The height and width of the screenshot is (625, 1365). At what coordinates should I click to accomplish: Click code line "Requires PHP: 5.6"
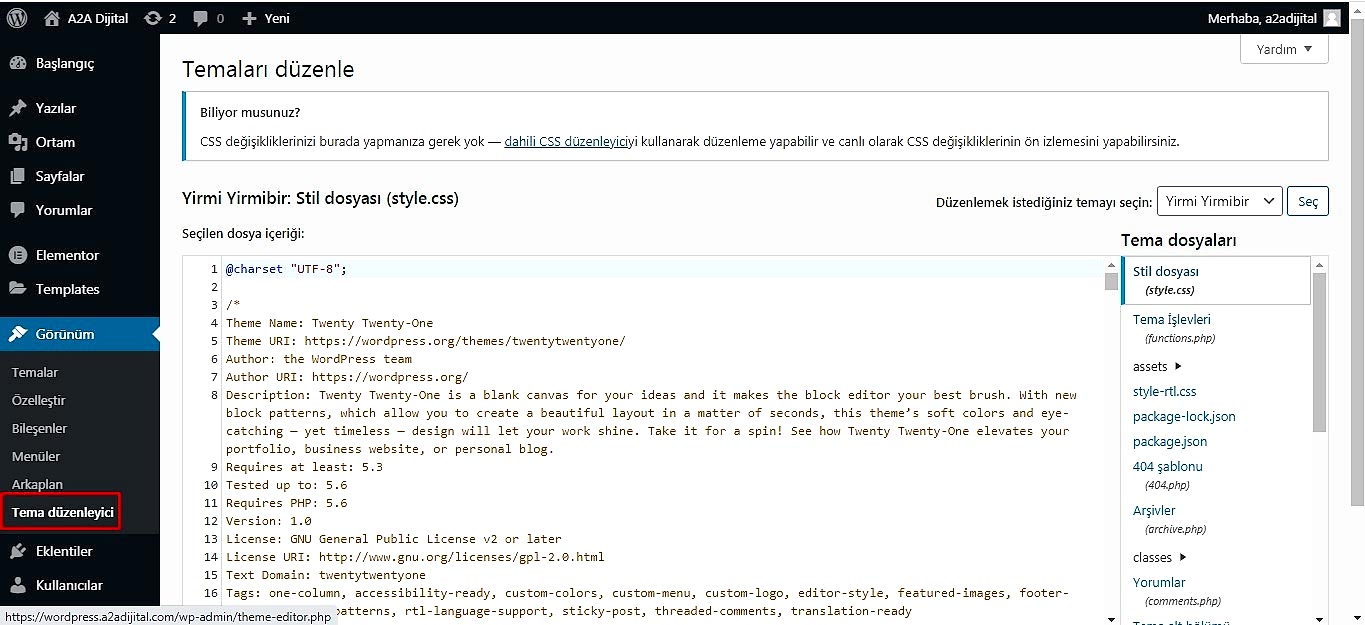pos(286,503)
